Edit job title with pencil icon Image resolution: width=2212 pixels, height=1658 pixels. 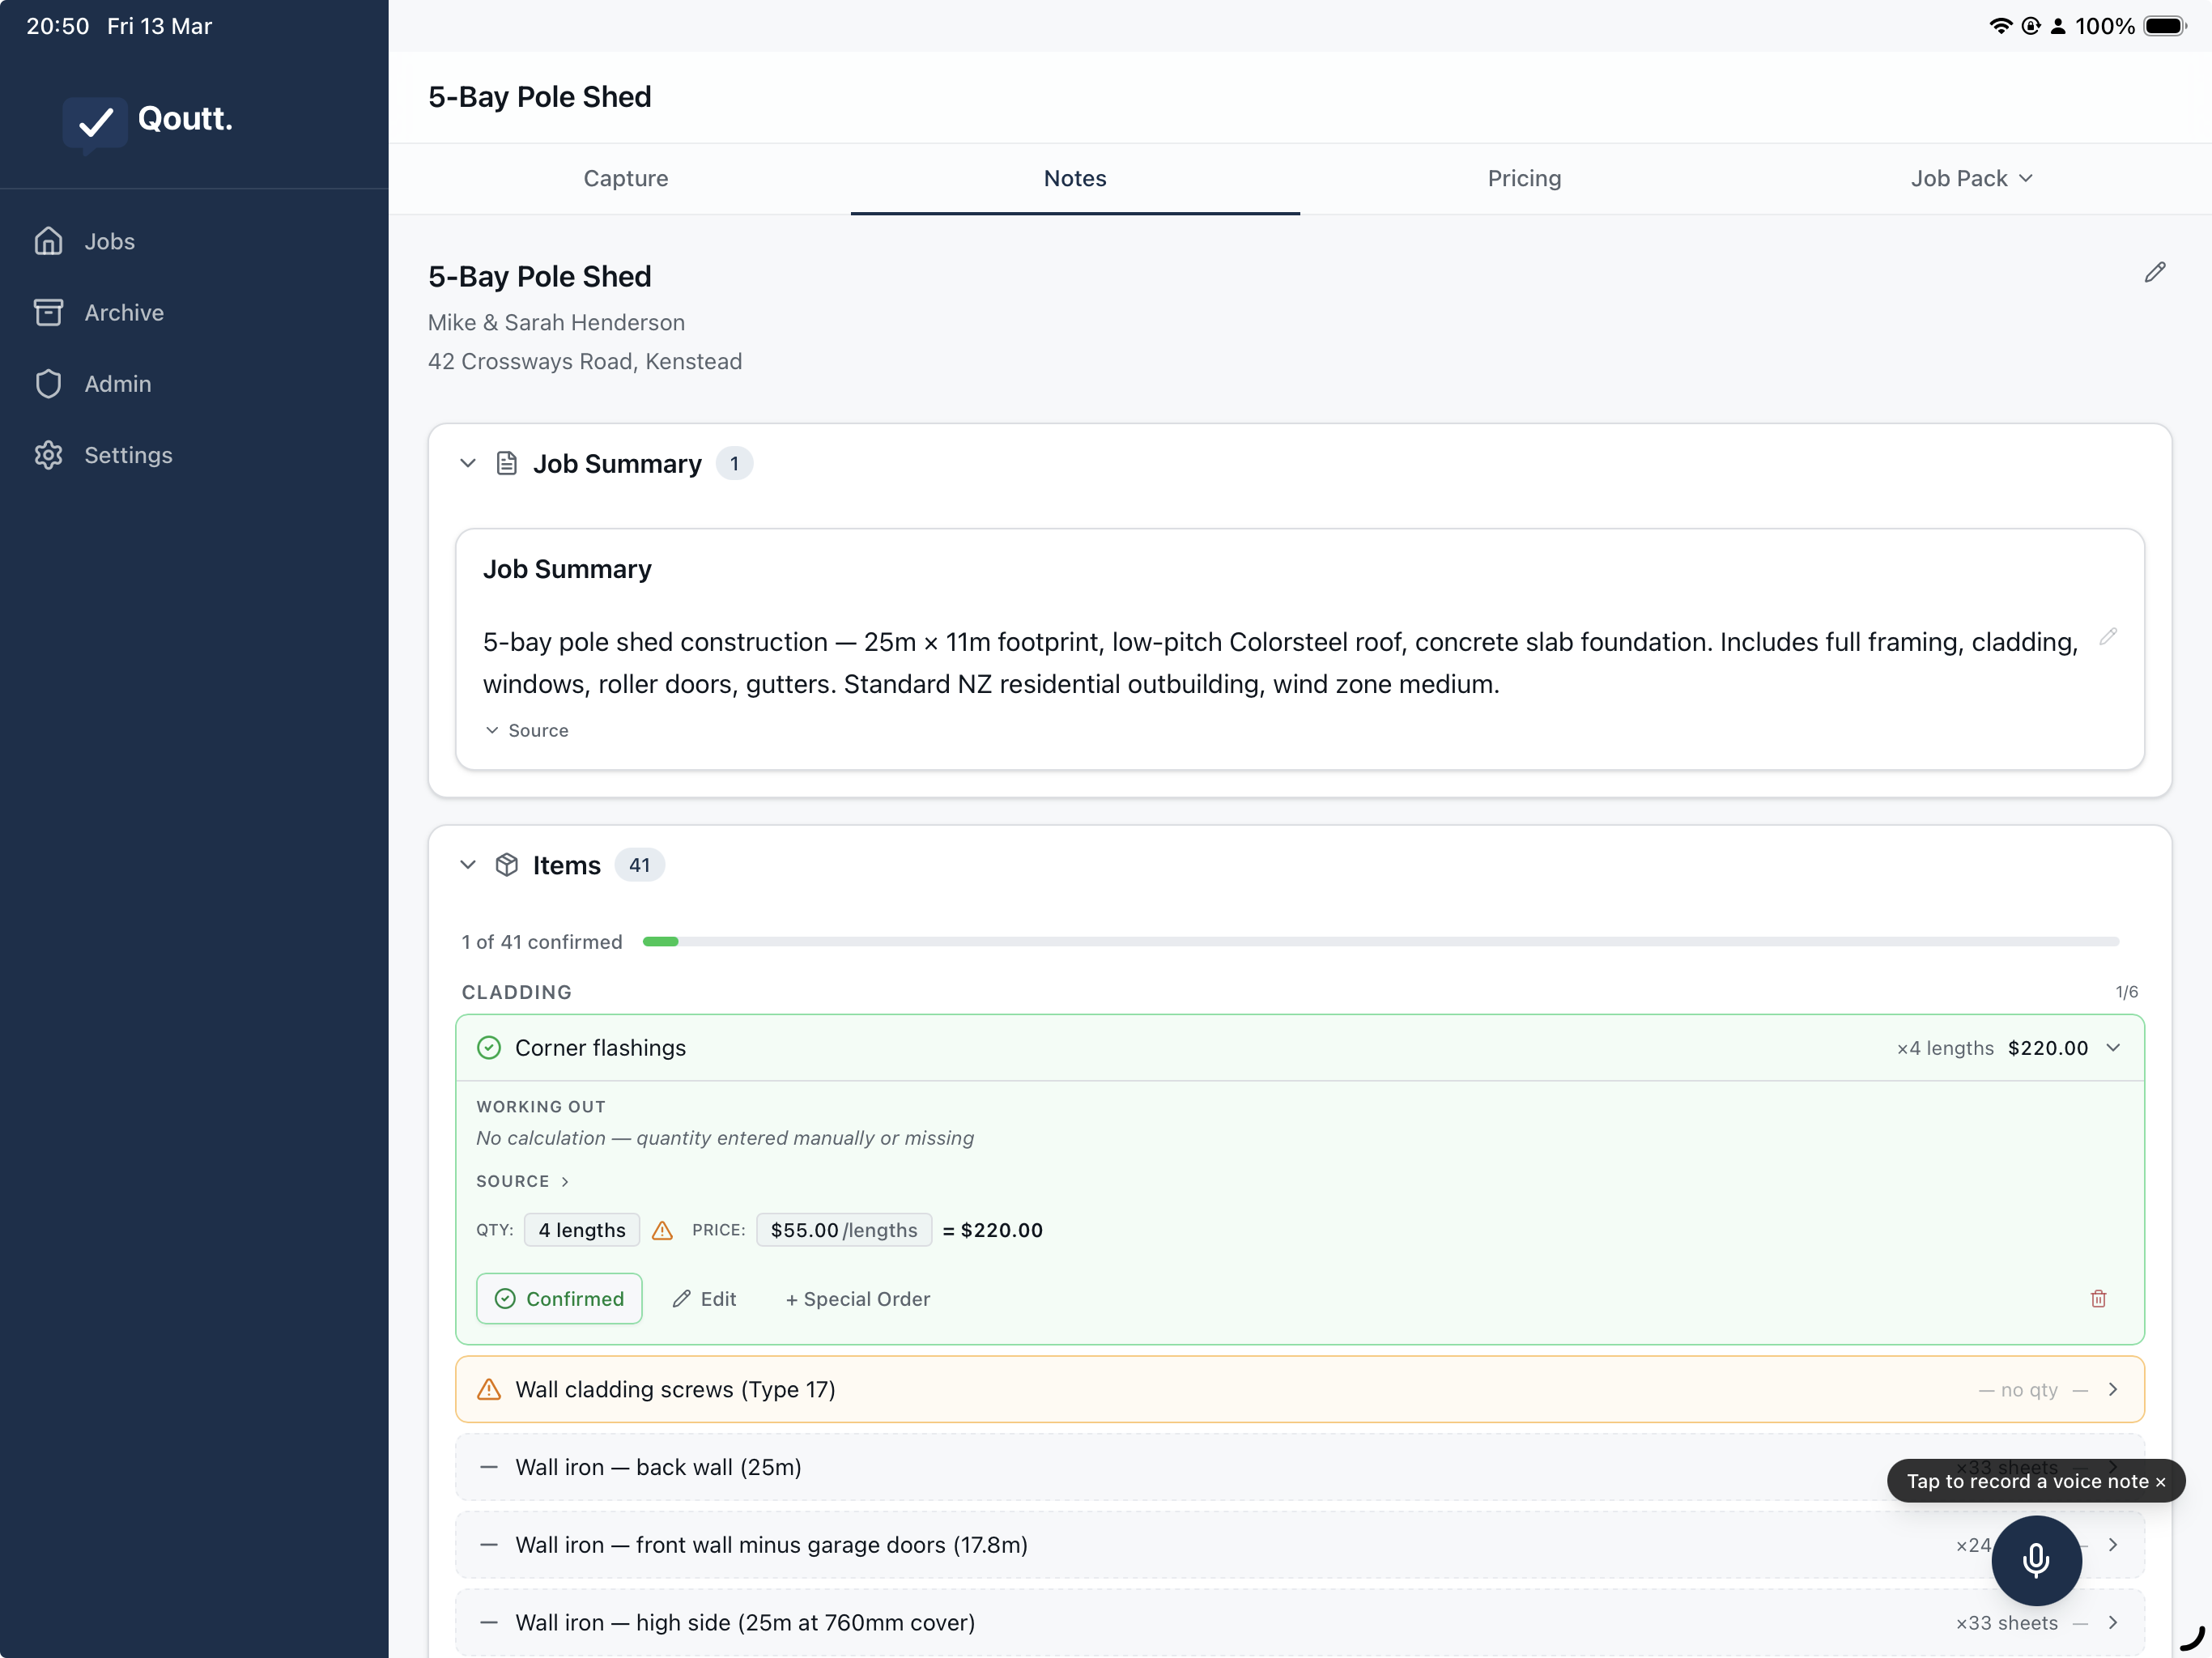[x=2154, y=273]
